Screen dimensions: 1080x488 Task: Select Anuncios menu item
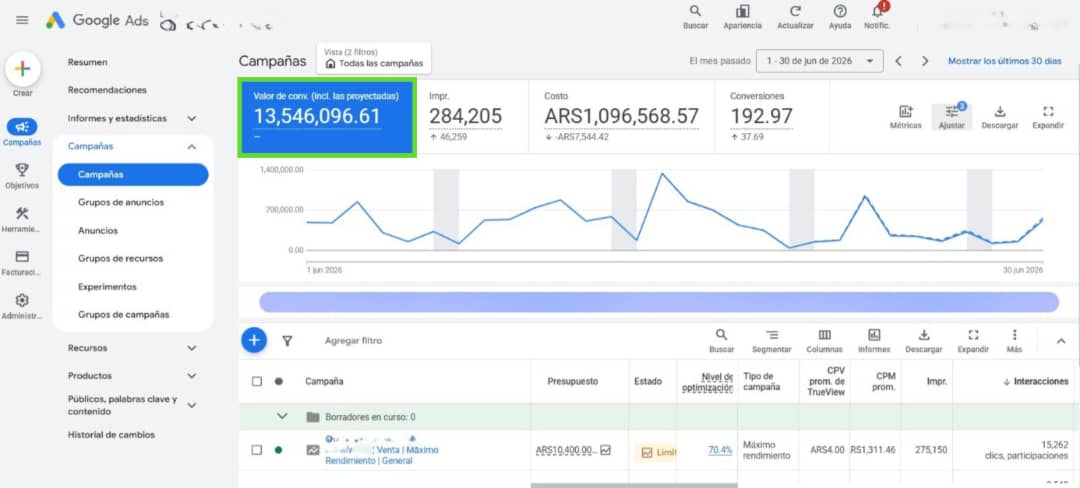click(98, 231)
